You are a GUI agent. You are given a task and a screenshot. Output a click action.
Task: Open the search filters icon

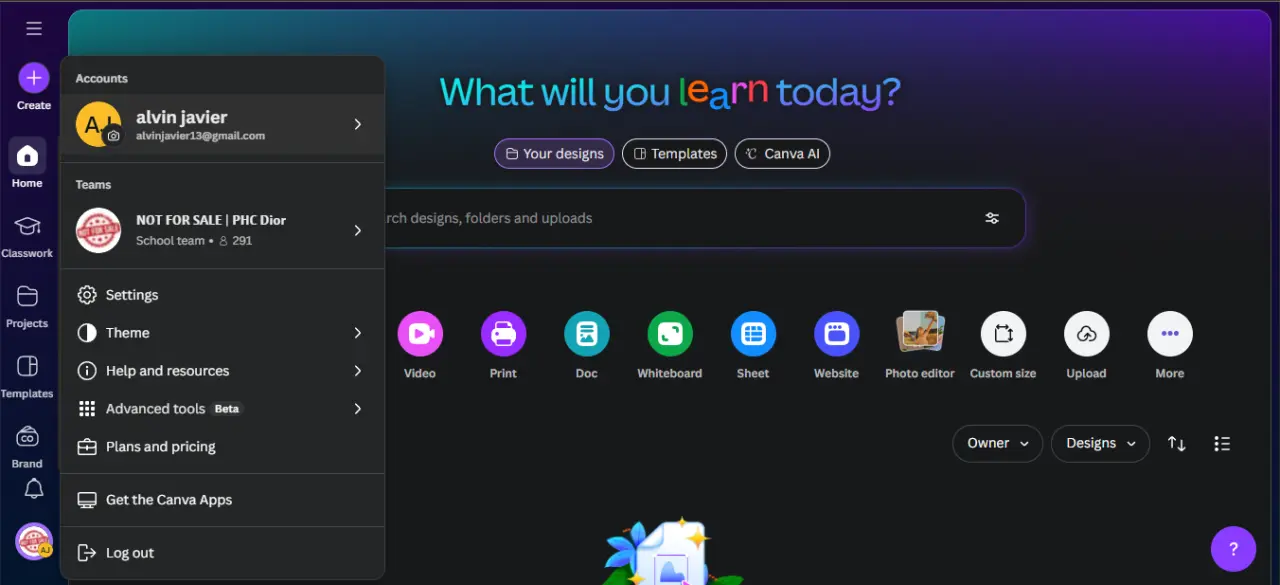pos(992,218)
